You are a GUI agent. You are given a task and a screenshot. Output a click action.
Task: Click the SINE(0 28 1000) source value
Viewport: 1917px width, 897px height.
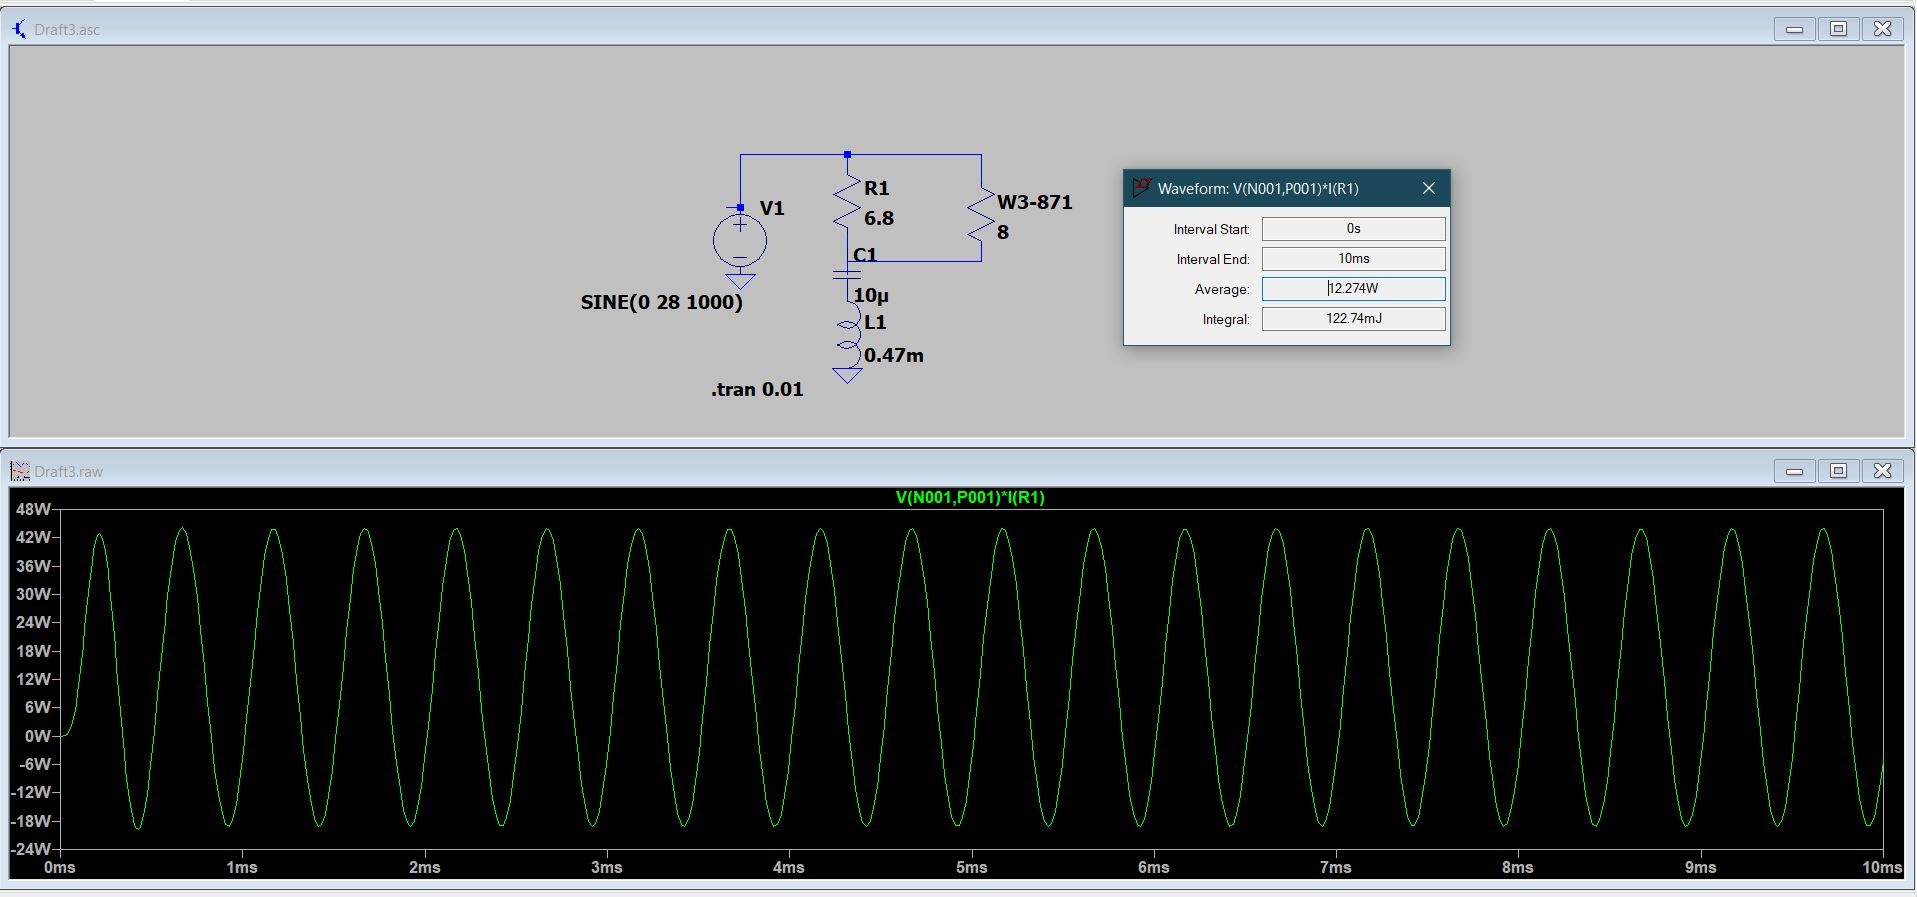tap(662, 302)
